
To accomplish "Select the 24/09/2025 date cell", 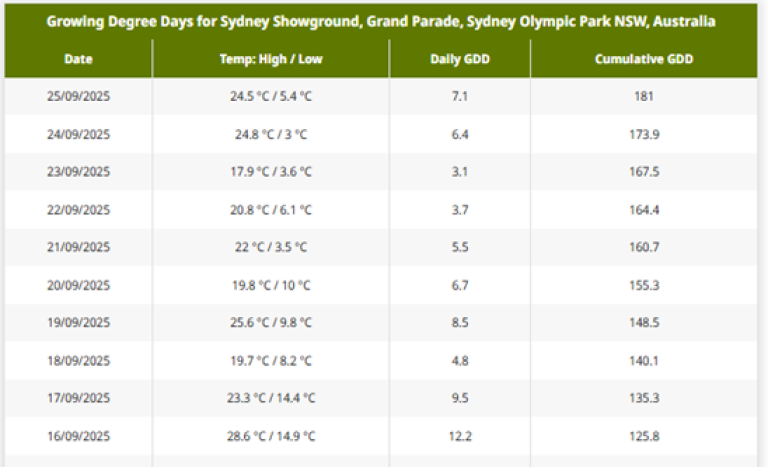I will pyautogui.click(x=78, y=134).
